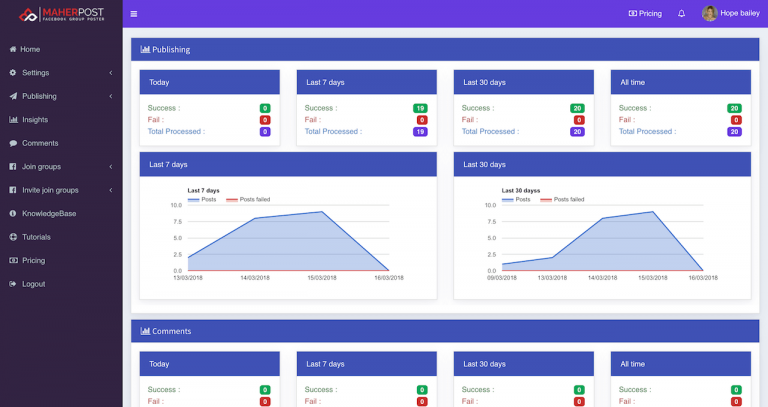Screen dimensions: 768x407
Task: Click the Insights chart icon in sidebar
Action: point(13,120)
